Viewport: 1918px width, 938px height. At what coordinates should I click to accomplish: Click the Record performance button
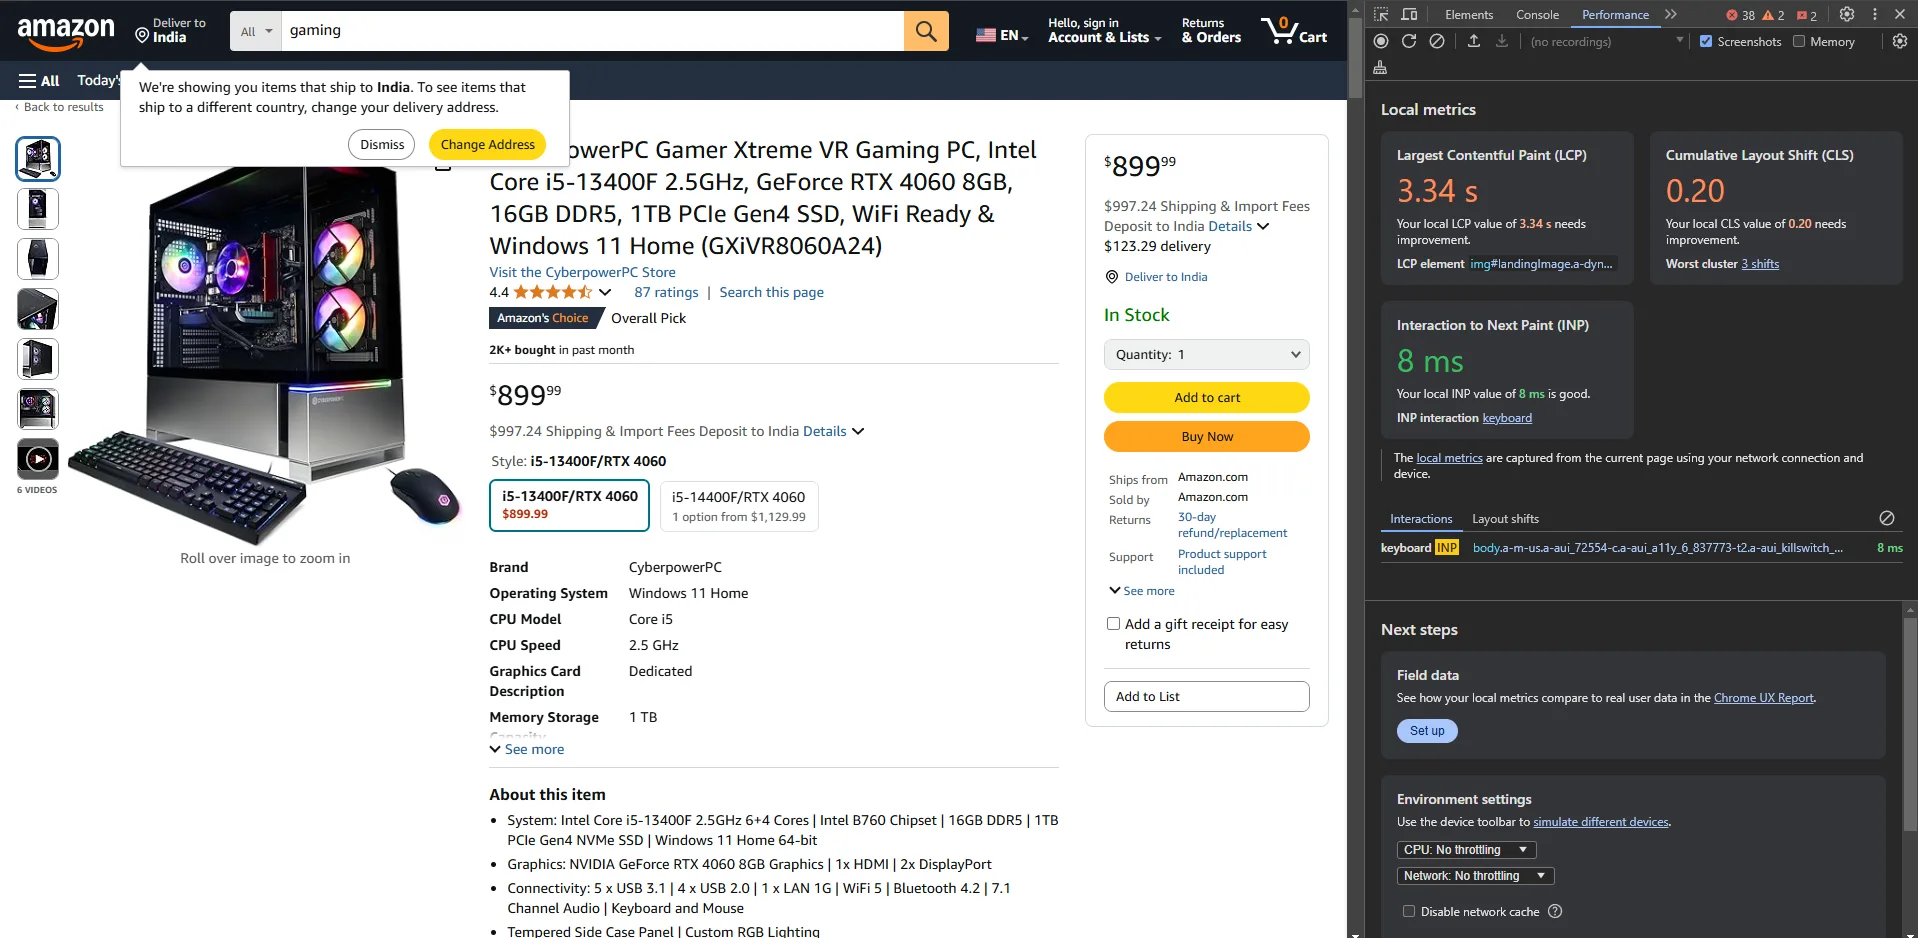pos(1381,41)
